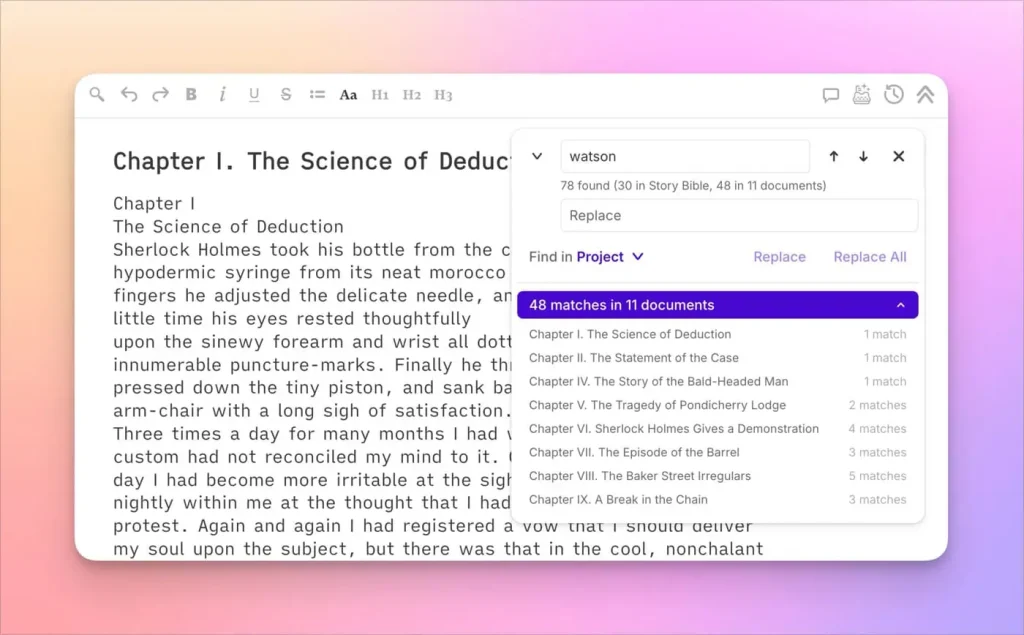
Task: Click the redo arrow
Action: (160, 94)
